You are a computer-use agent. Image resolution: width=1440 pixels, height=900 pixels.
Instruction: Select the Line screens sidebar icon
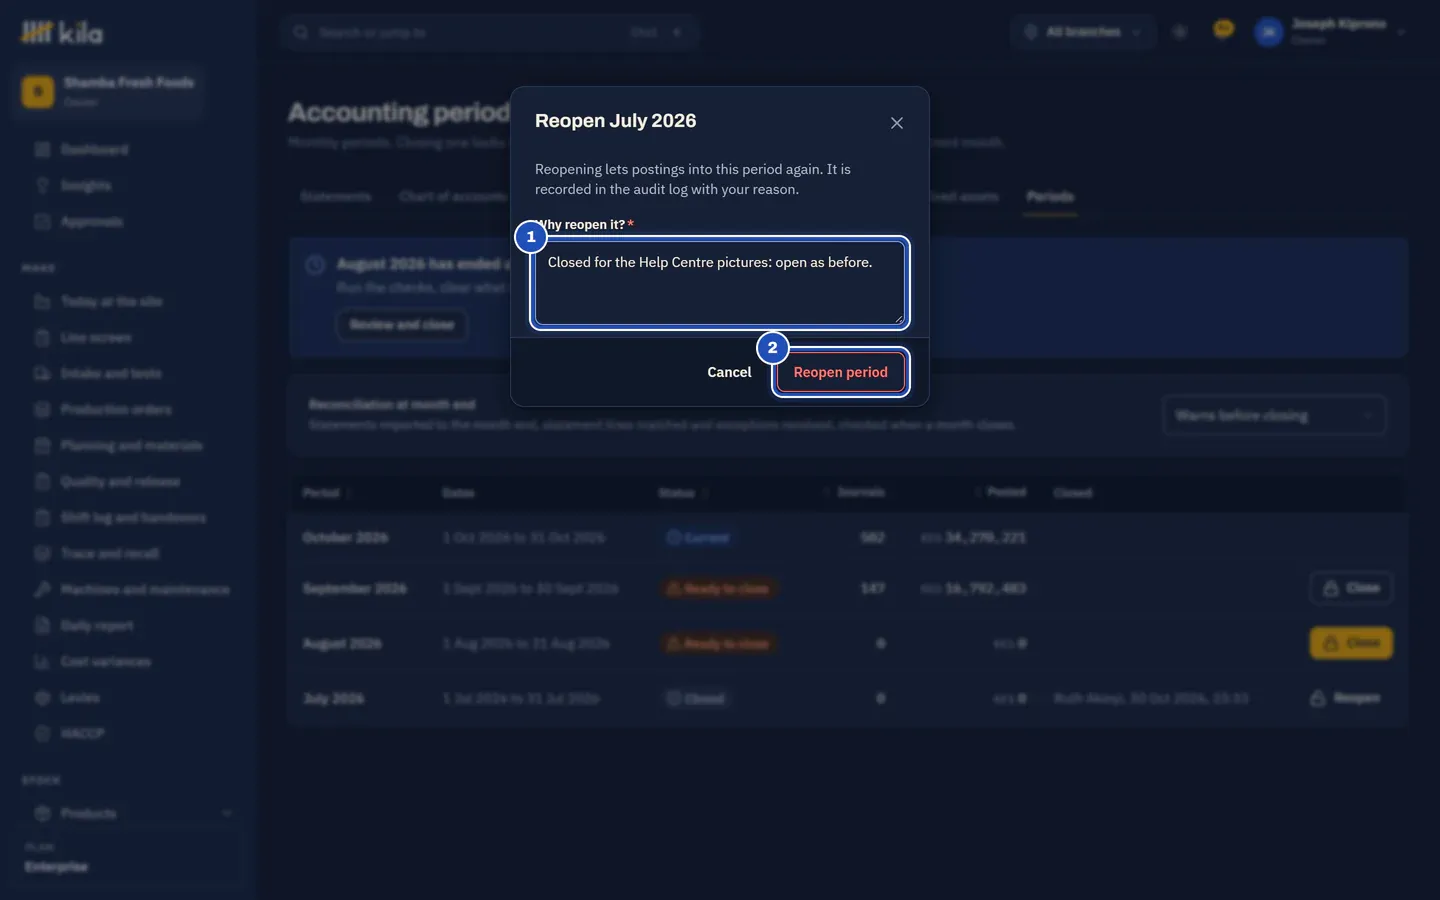pyautogui.click(x=42, y=338)
